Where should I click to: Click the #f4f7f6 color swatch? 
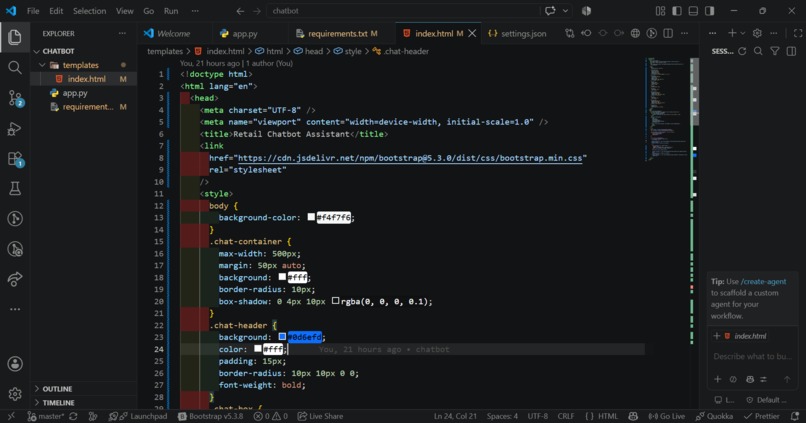click(x=311, y=217)
